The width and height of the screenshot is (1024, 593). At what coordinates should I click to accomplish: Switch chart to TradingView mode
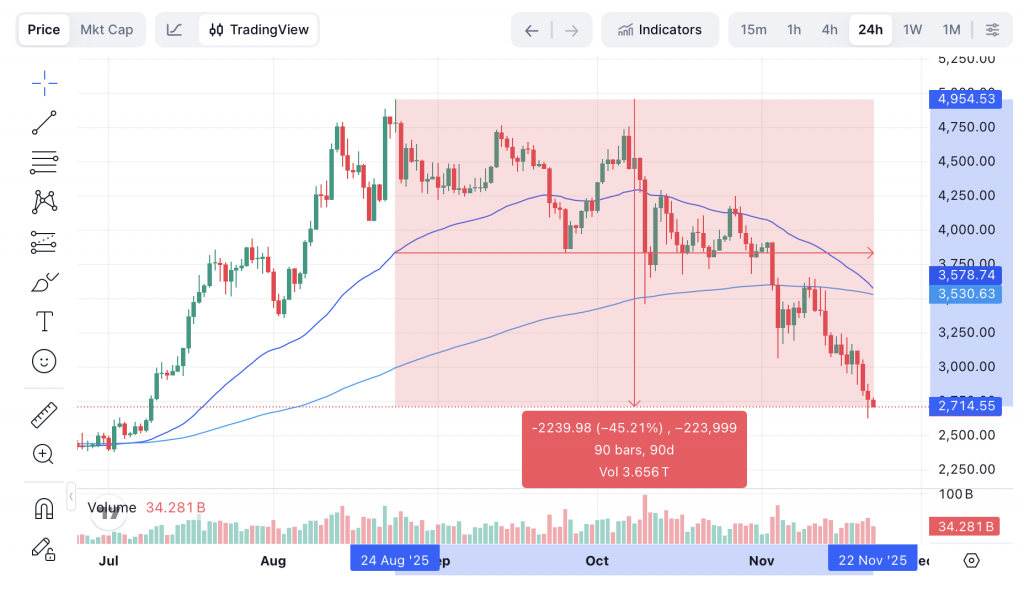(x=258, y=29)
